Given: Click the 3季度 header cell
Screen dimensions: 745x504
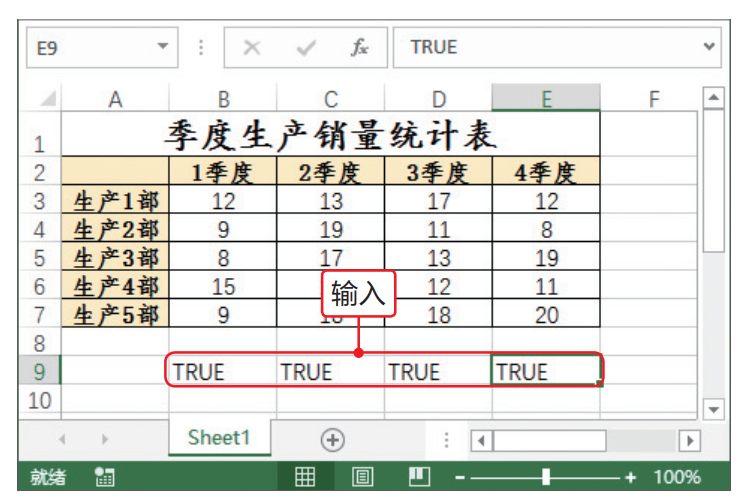Looking at the screenshot, I should [x=438, y=171].
